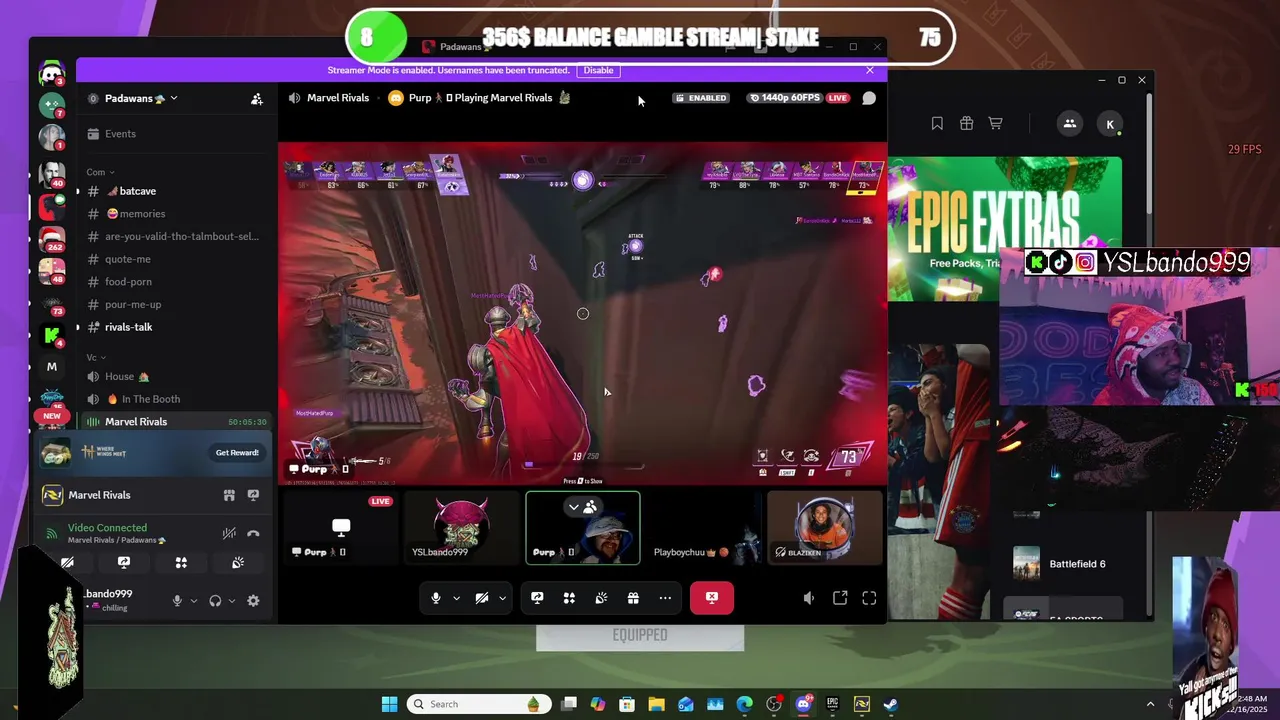
Task: Mute the microphone in the call control bar
Action: coord(436,598)
